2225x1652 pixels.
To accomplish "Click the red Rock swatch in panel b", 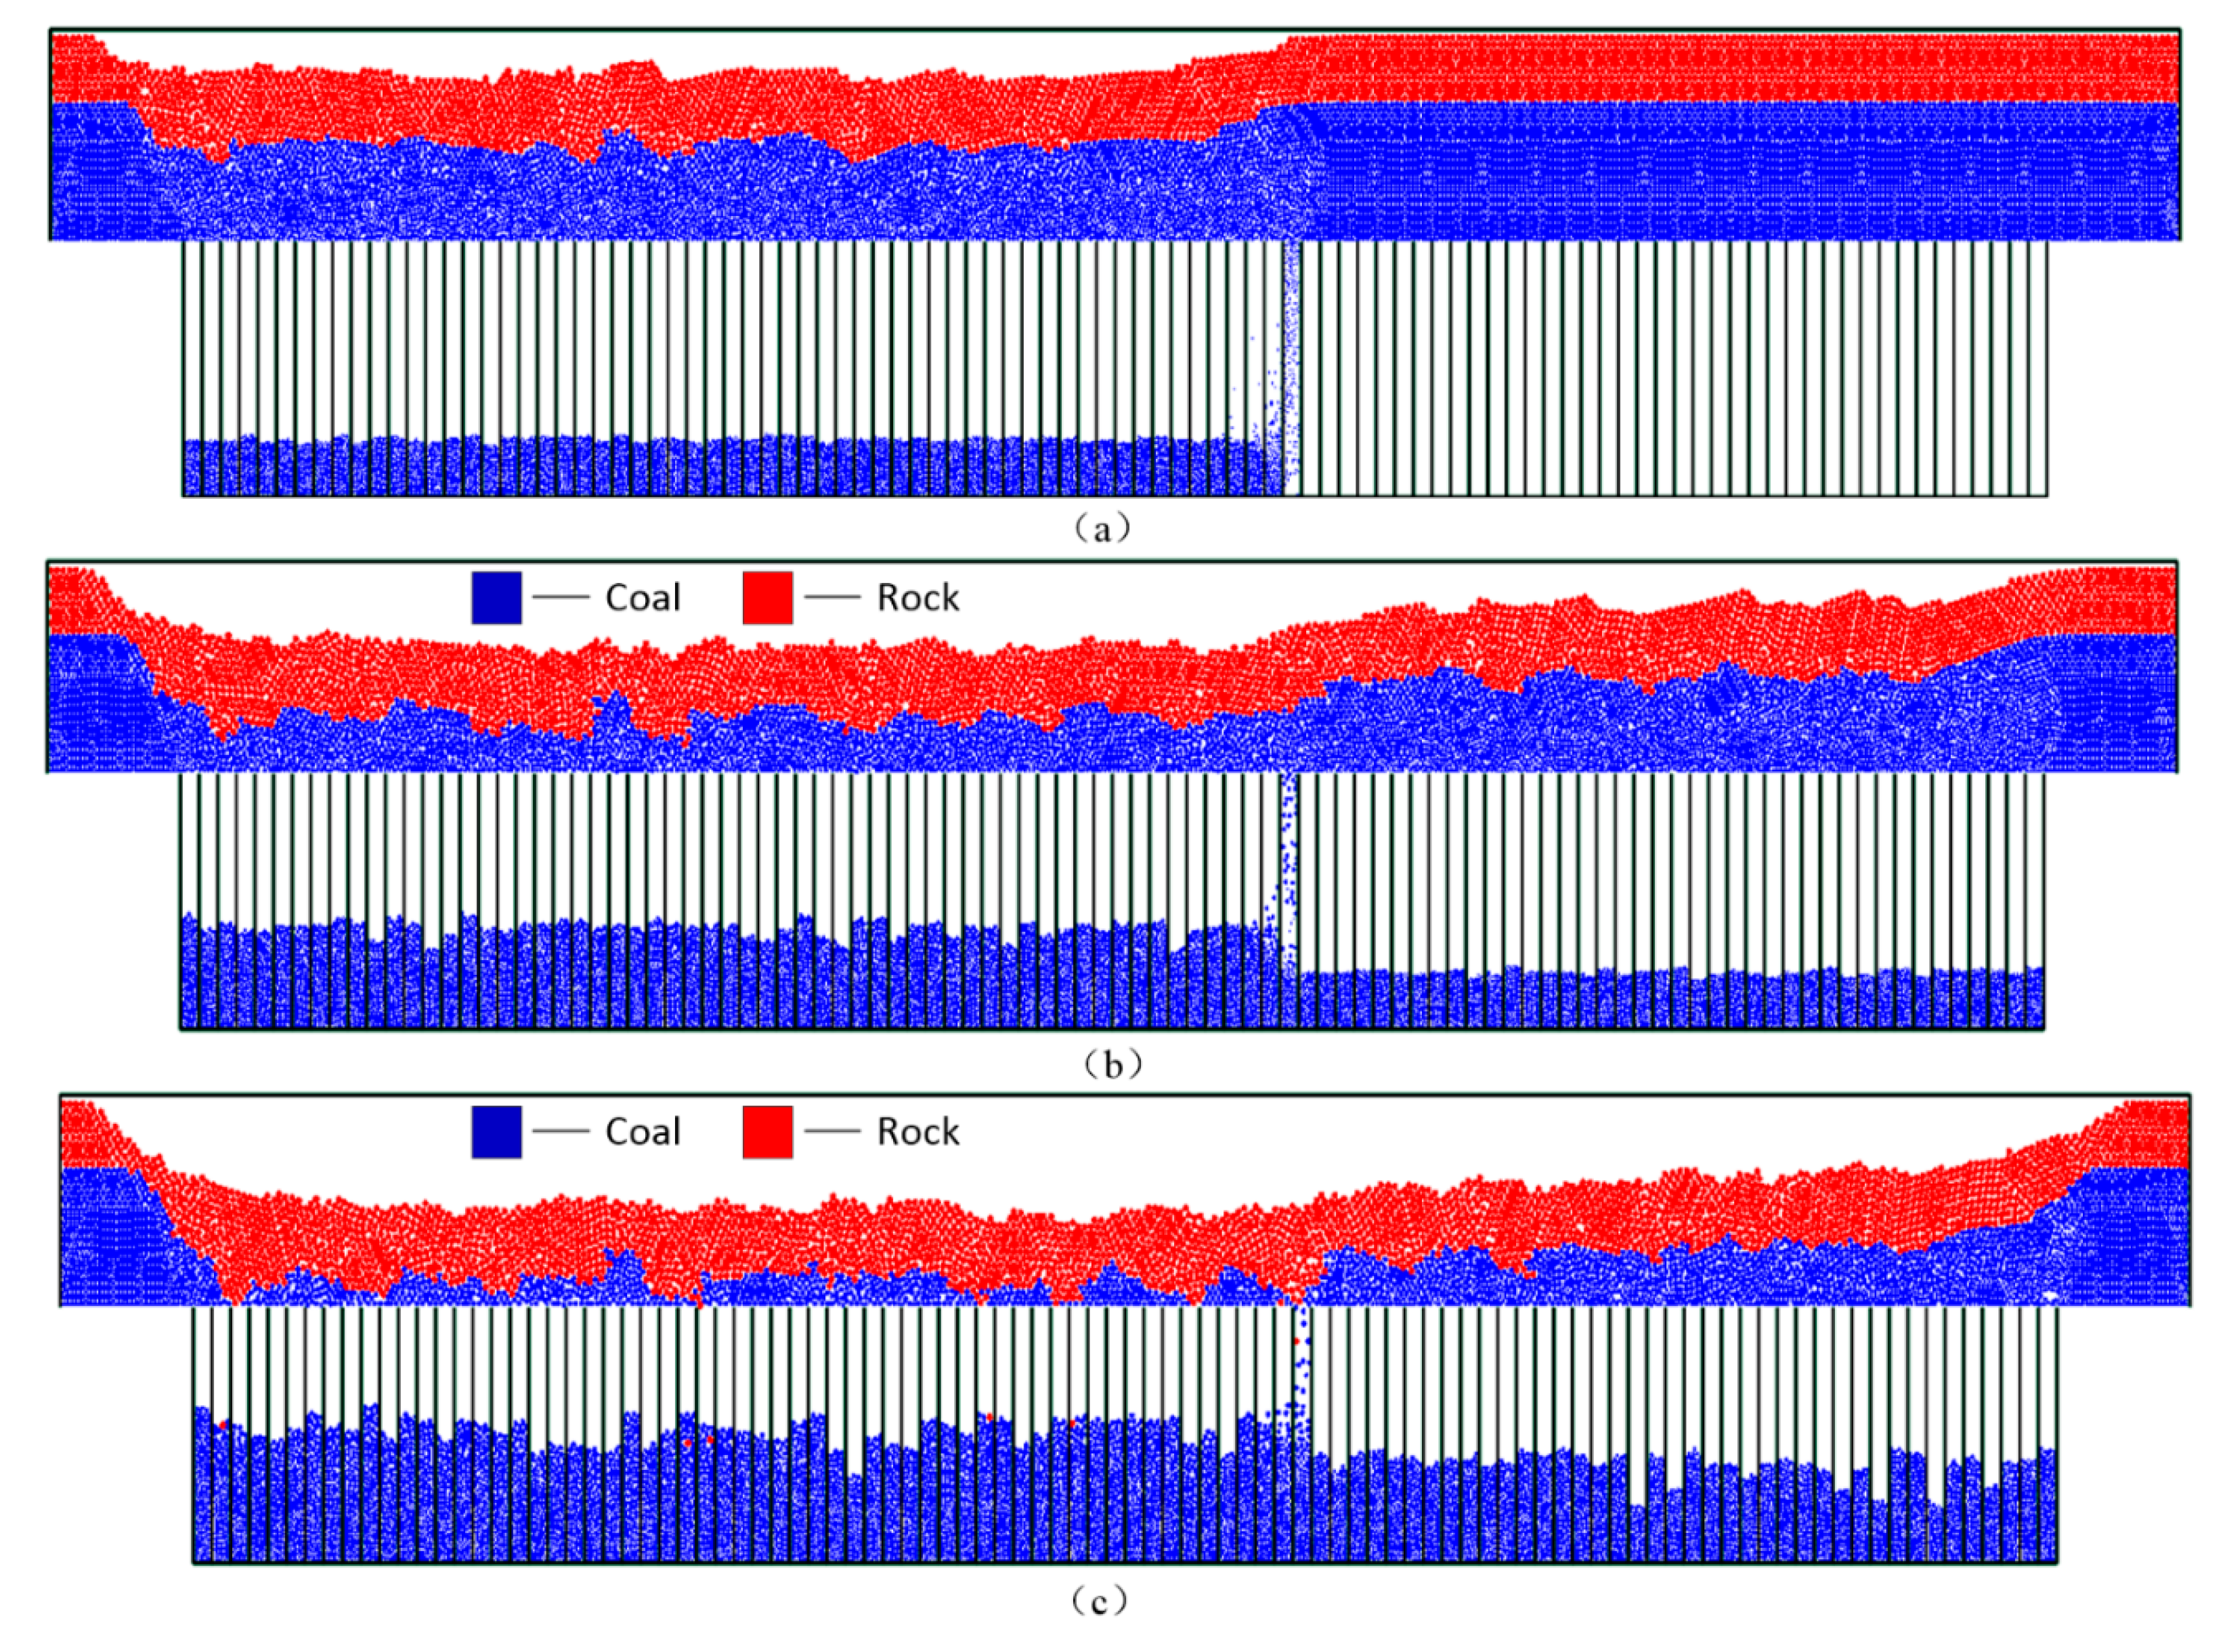I will [767, 597].
